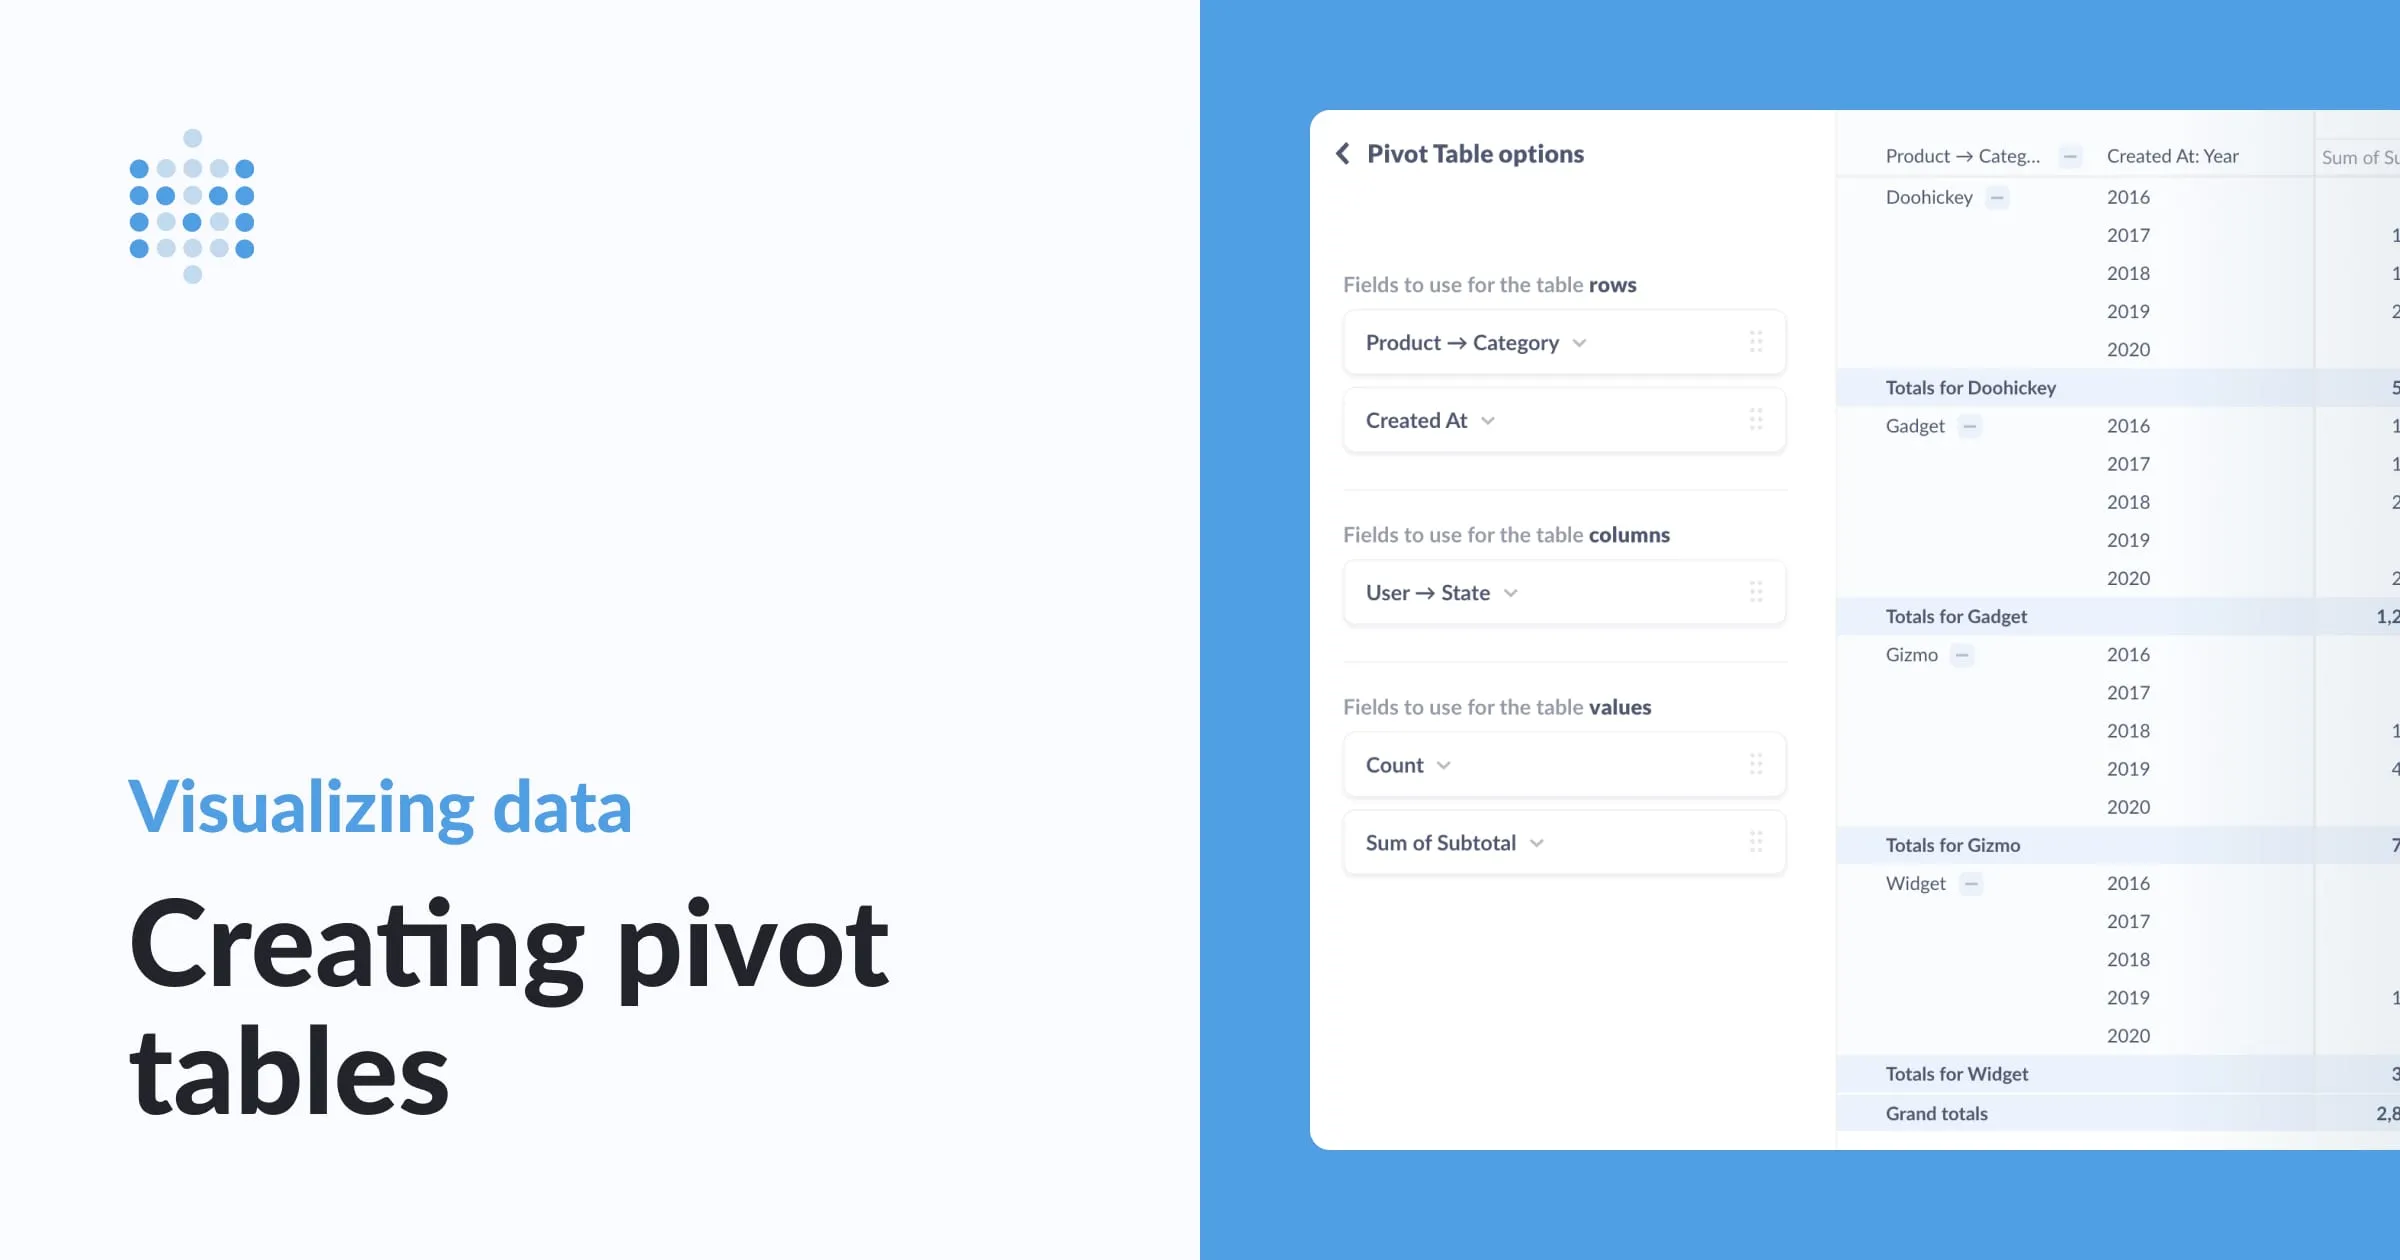Click the drag handle for User → State
Viewport: 2400px width, 1260px height.
(1756, 592)
